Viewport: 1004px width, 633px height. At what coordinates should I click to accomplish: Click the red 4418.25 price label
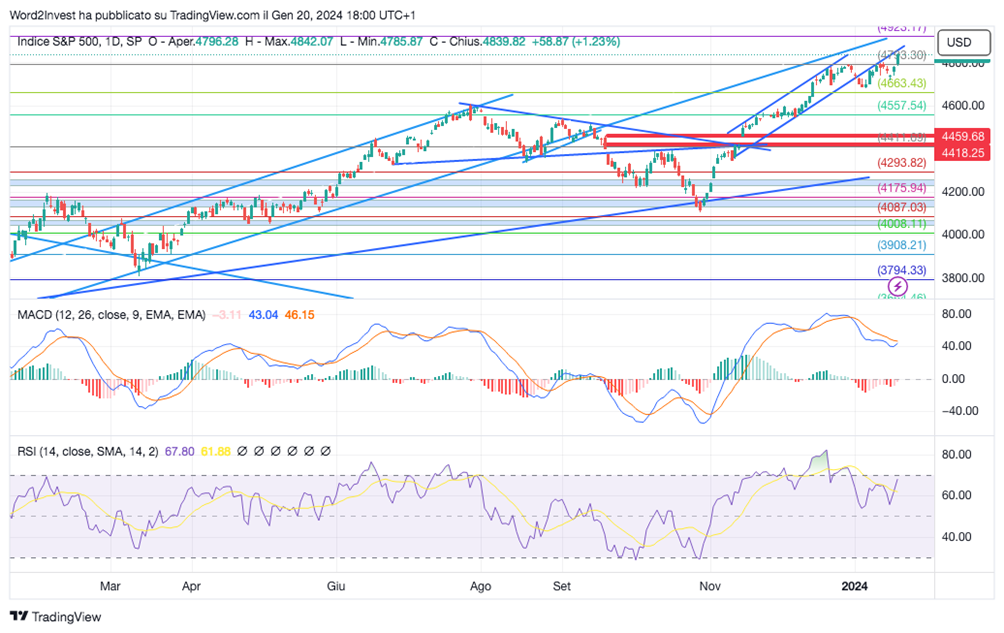(x=962, y=152)
